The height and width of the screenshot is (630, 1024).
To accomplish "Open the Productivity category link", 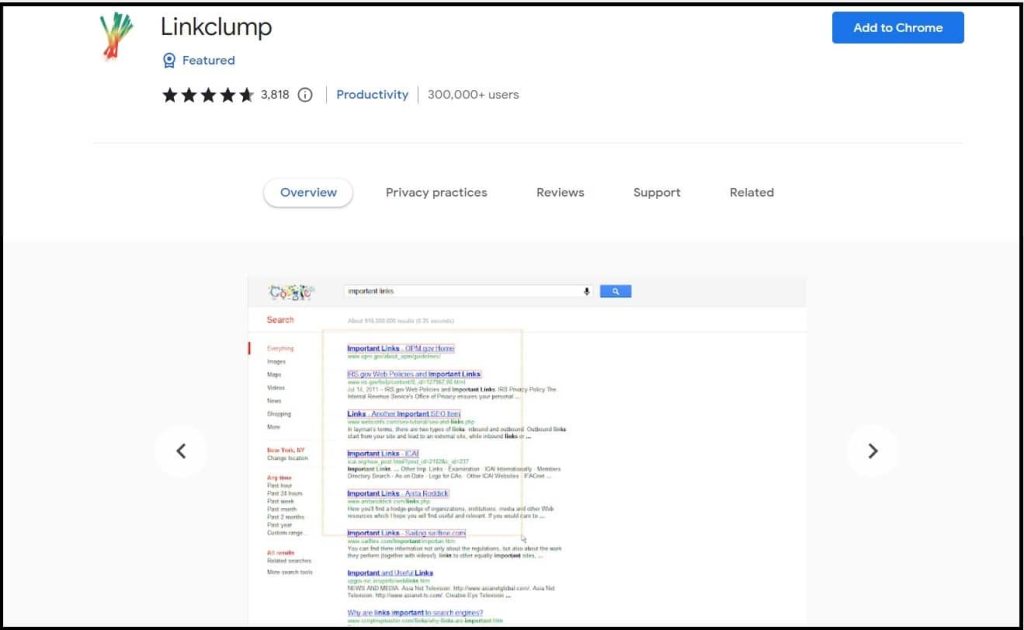I will coord(372,95).
